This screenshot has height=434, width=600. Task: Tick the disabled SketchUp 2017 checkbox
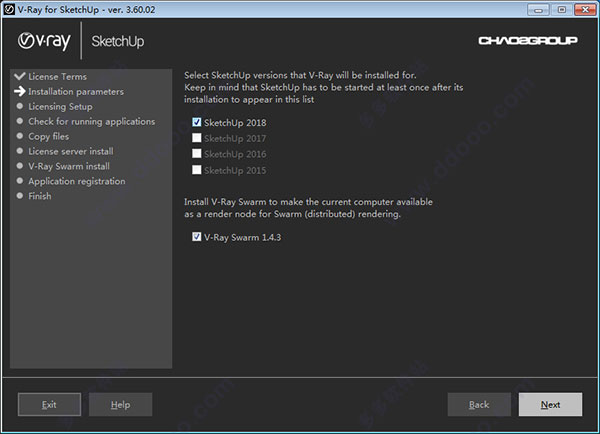(197, 138)
